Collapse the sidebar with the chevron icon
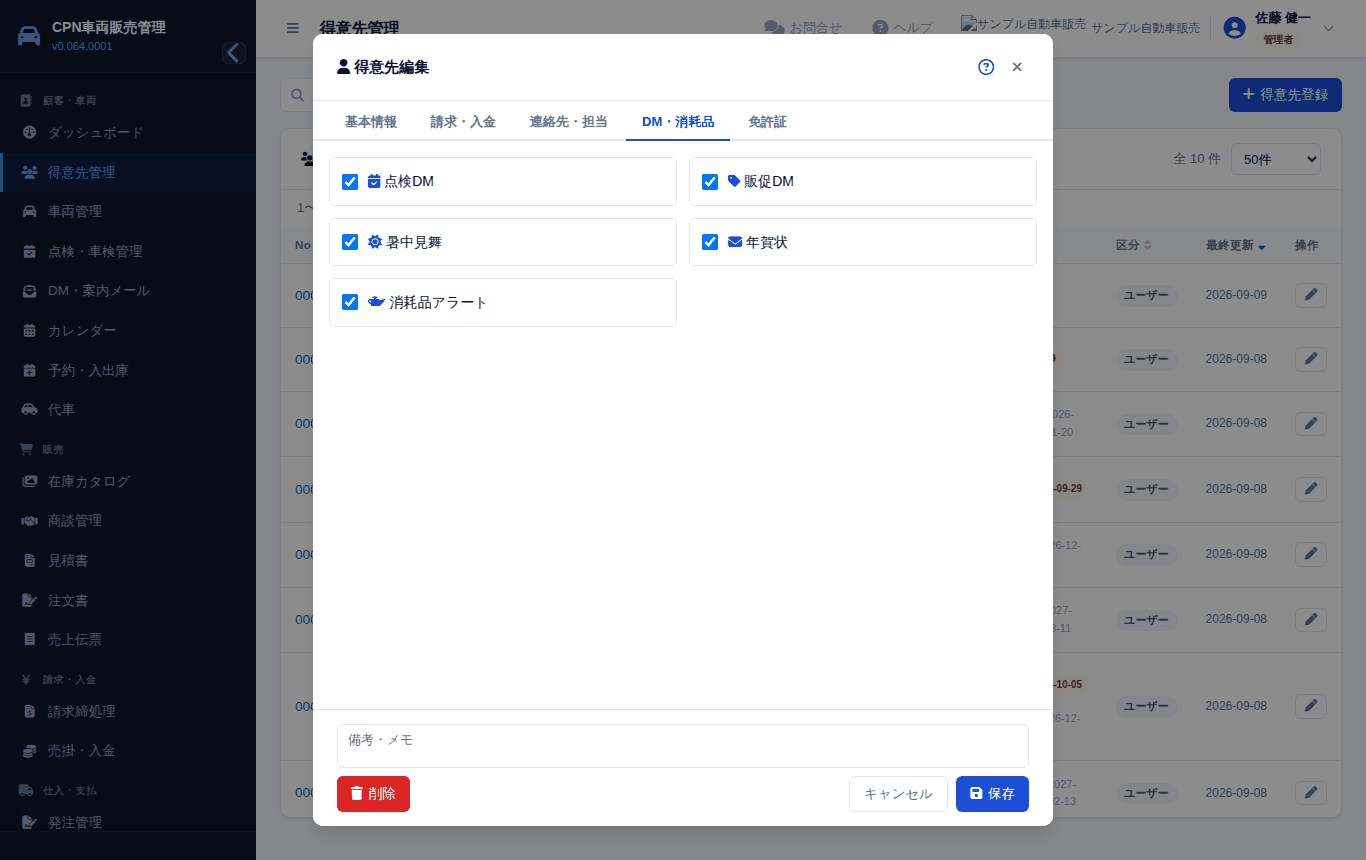1366x860 pixels. (x=234, y=53)
